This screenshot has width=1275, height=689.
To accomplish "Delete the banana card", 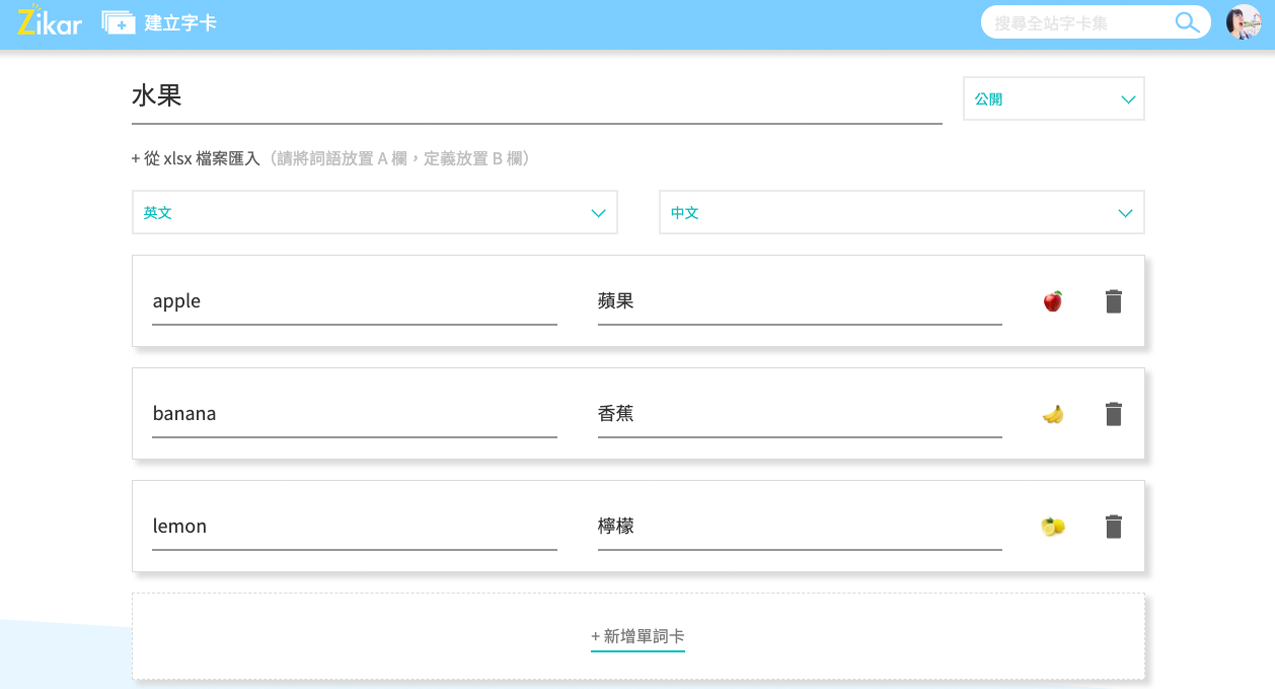I will pos(1113,414).
